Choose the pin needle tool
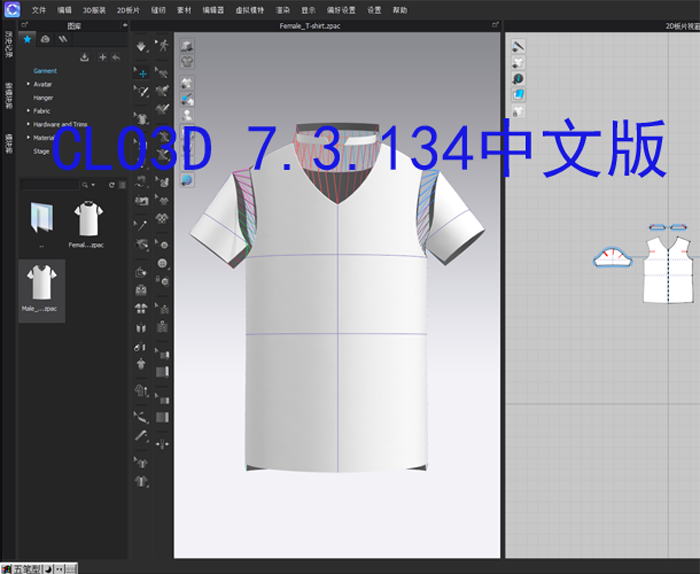700x574 pixels. point(142,225)
